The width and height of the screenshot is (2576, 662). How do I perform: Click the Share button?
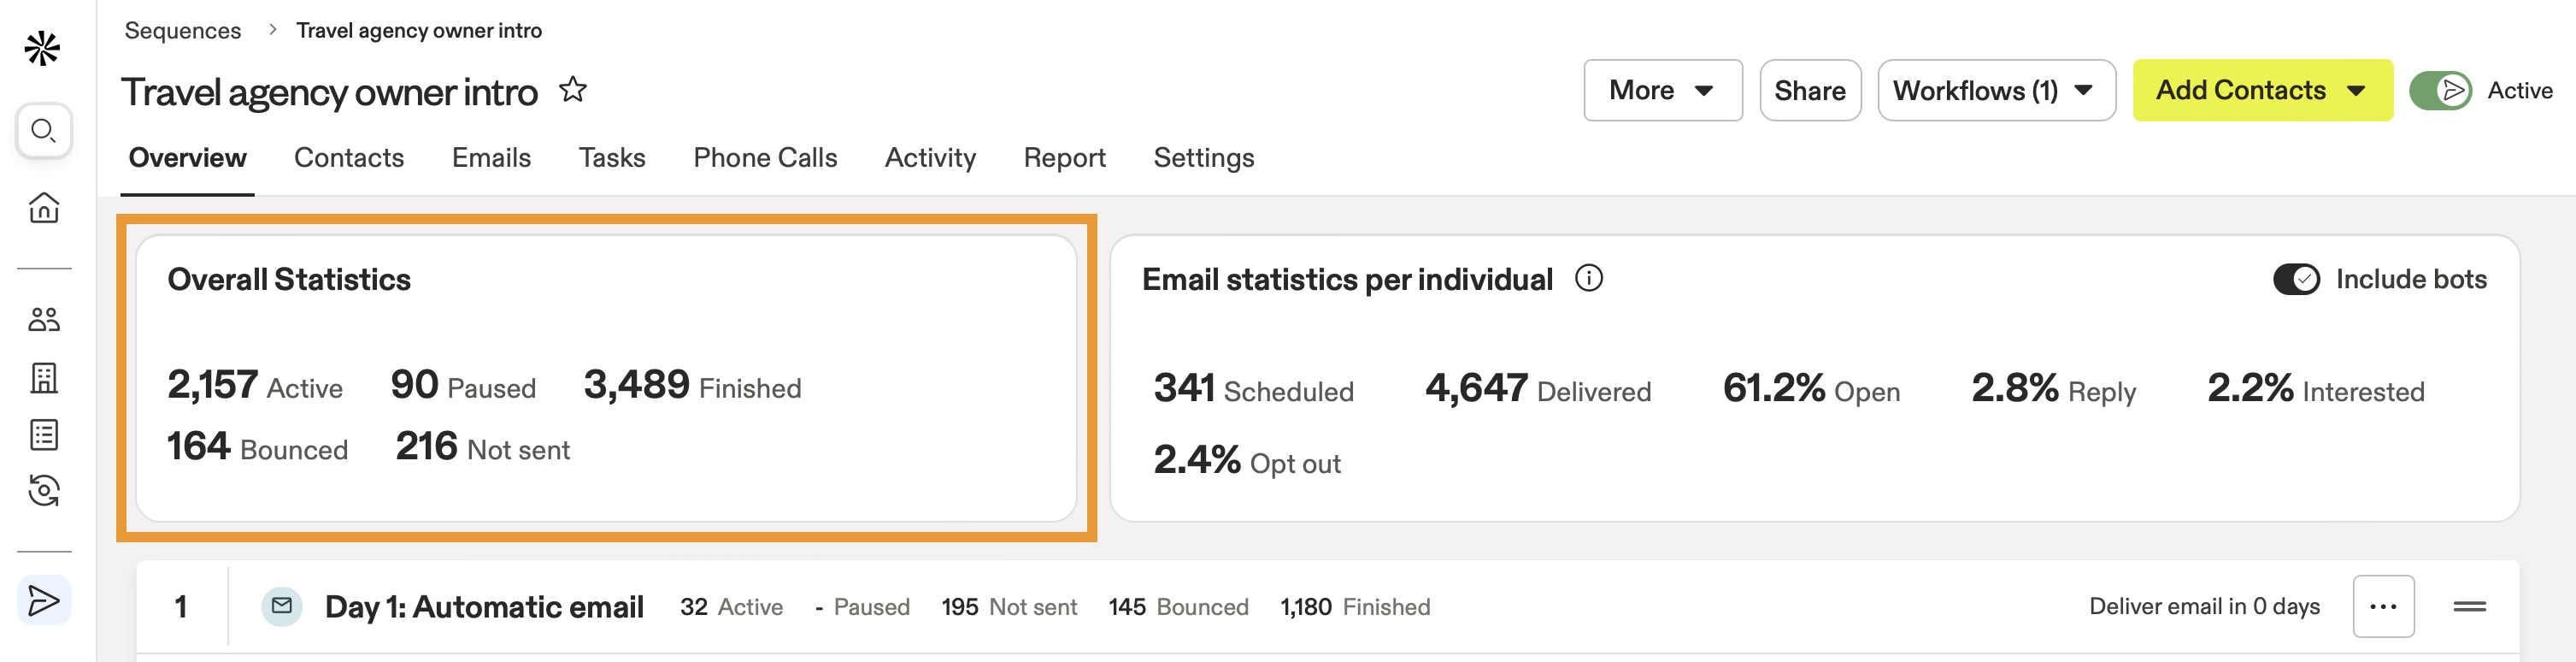(x=1809, y=91)
